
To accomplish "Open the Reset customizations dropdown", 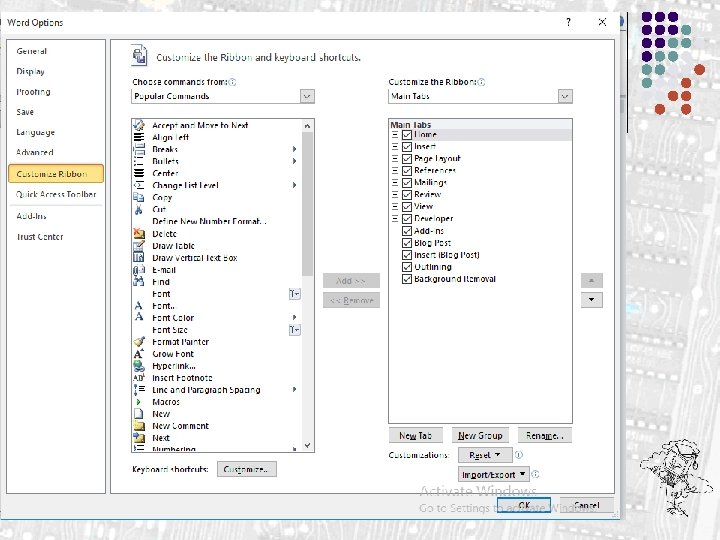I will 485,455.
